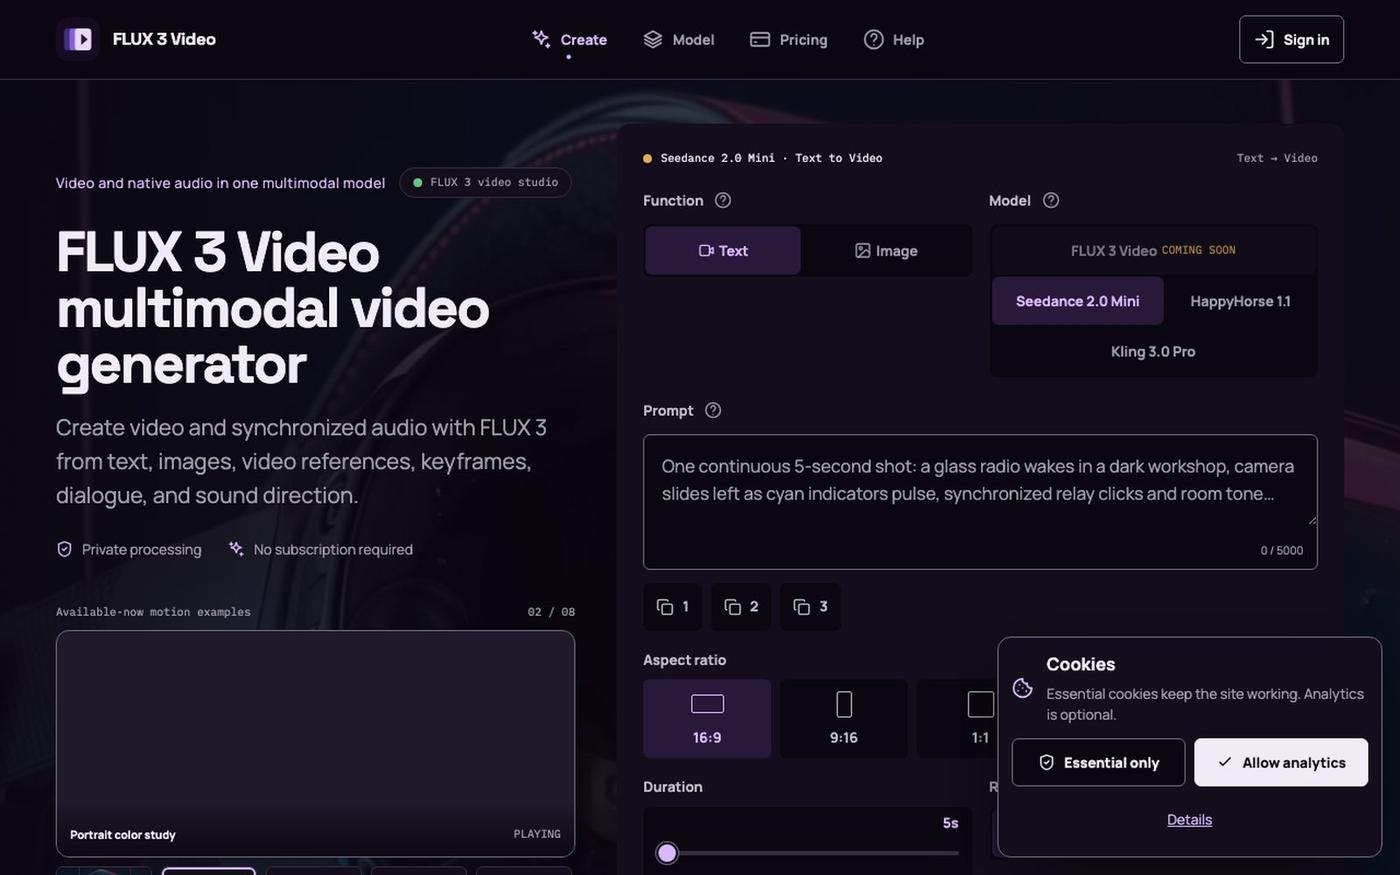Open the Help menu item

click(894, 39)
